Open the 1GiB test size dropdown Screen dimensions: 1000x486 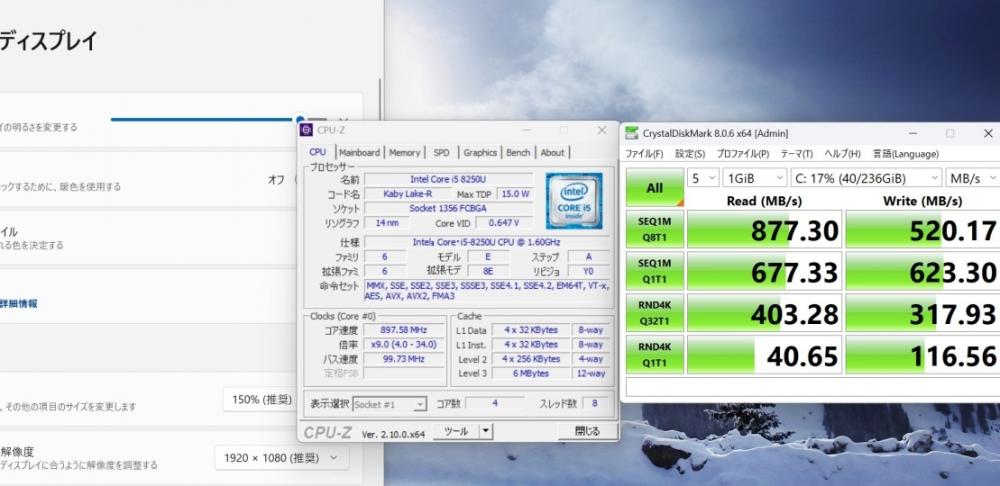(x=755, y=178)
